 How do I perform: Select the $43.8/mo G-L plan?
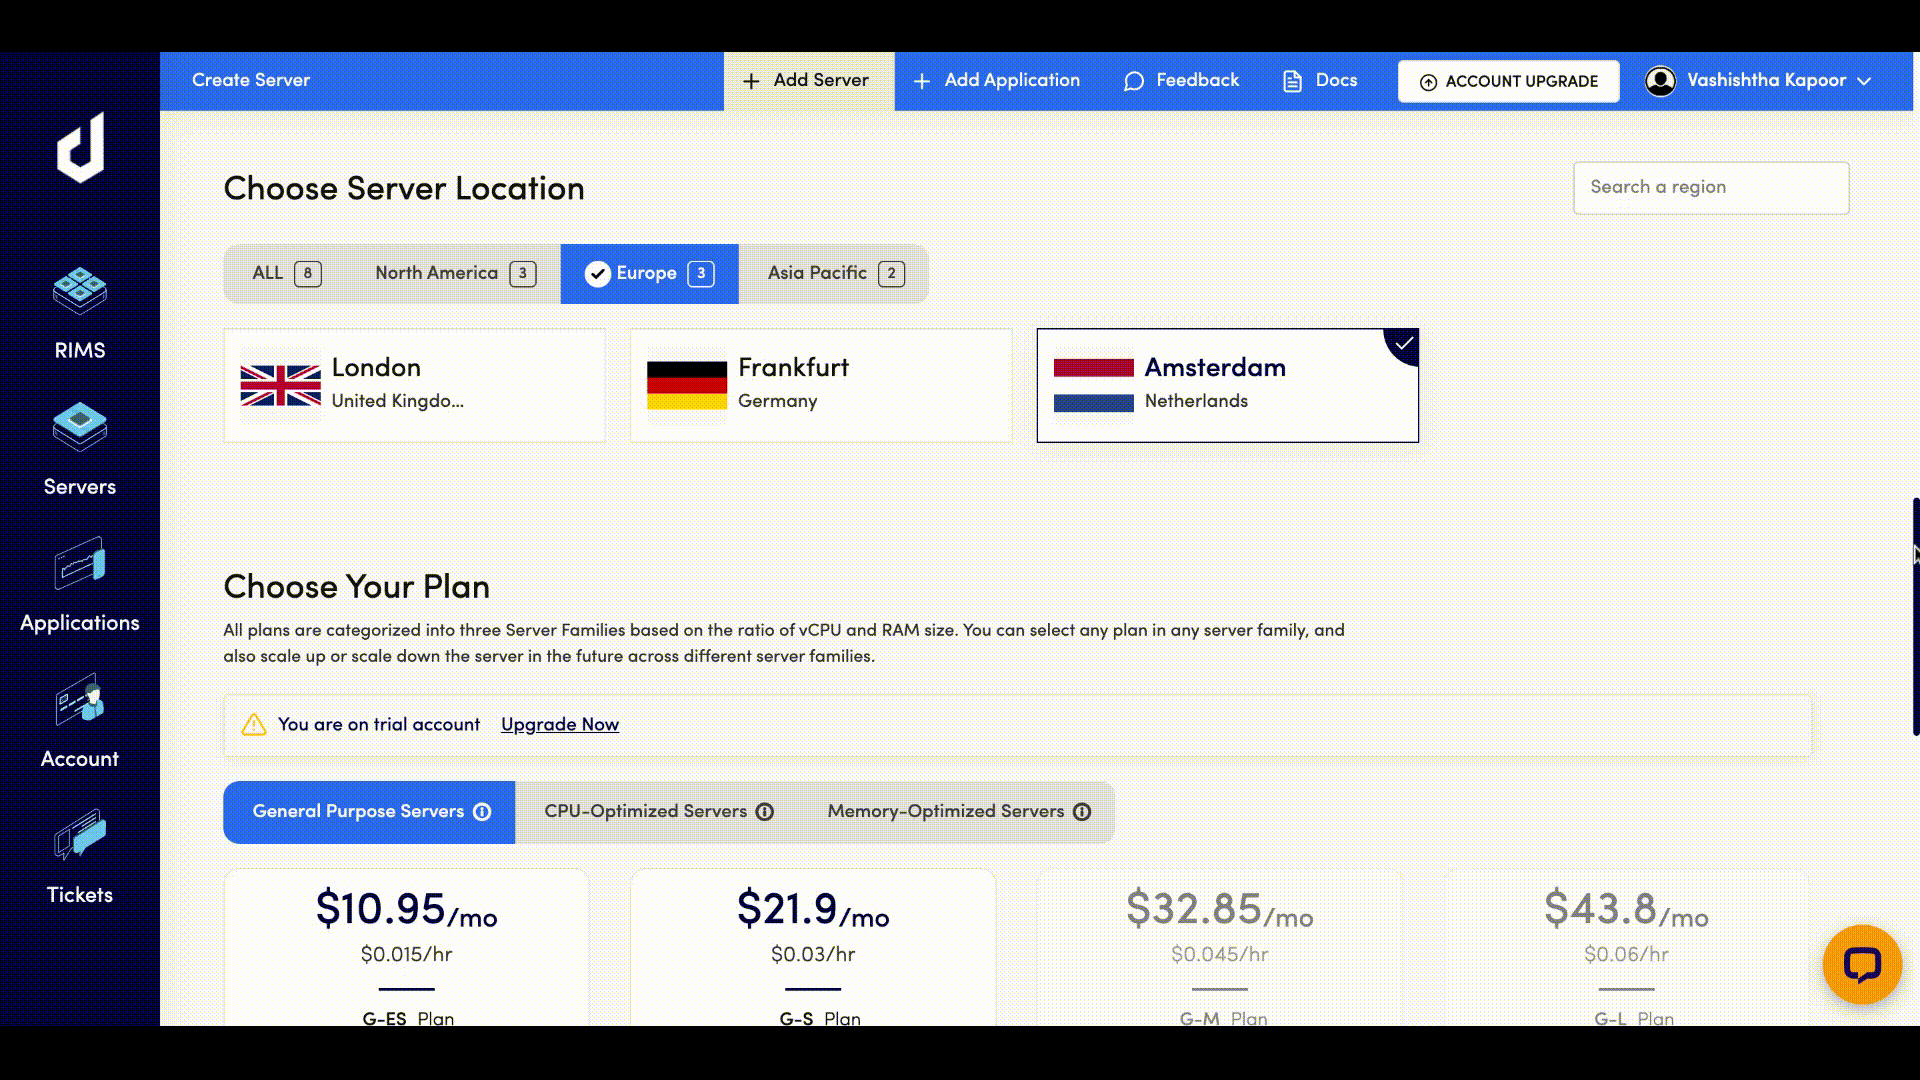(1626, 947)
